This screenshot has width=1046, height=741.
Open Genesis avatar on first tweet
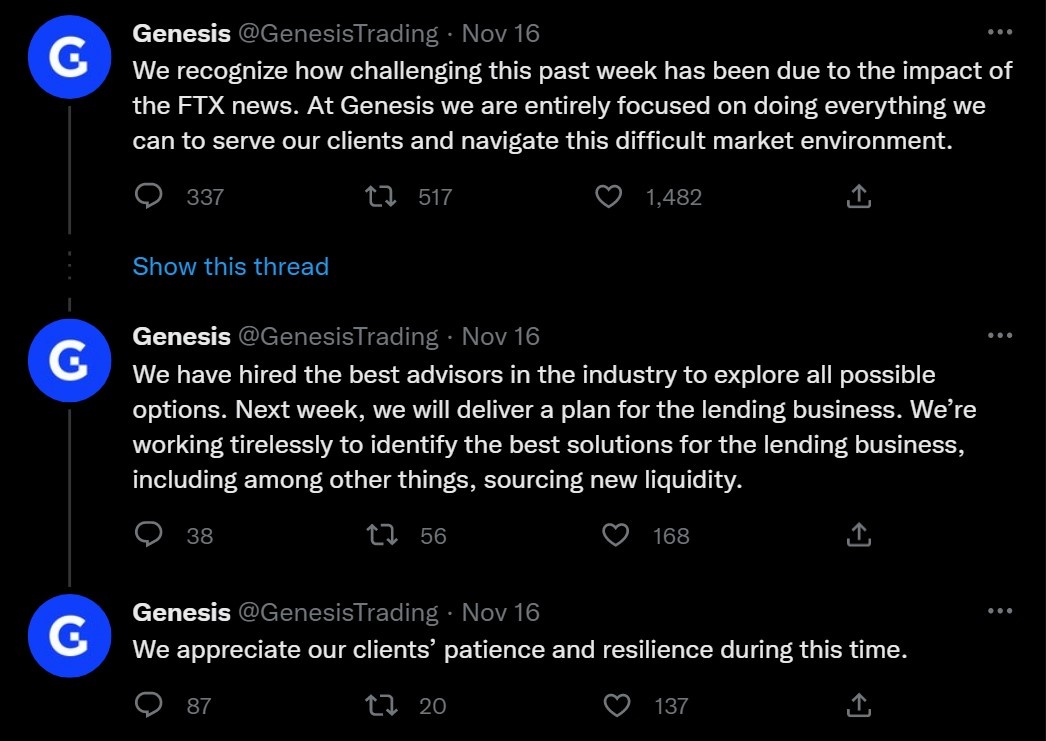click(x=68, y=61)
